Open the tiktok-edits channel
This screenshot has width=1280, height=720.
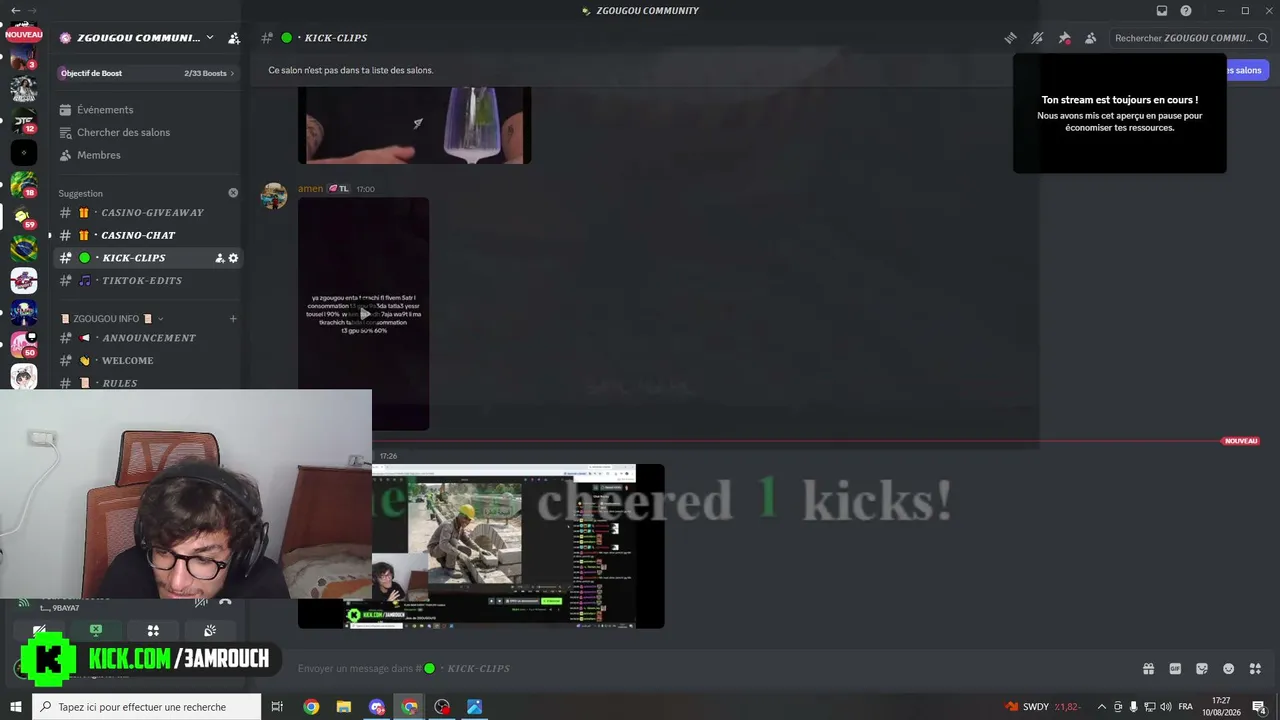(147, 280)
